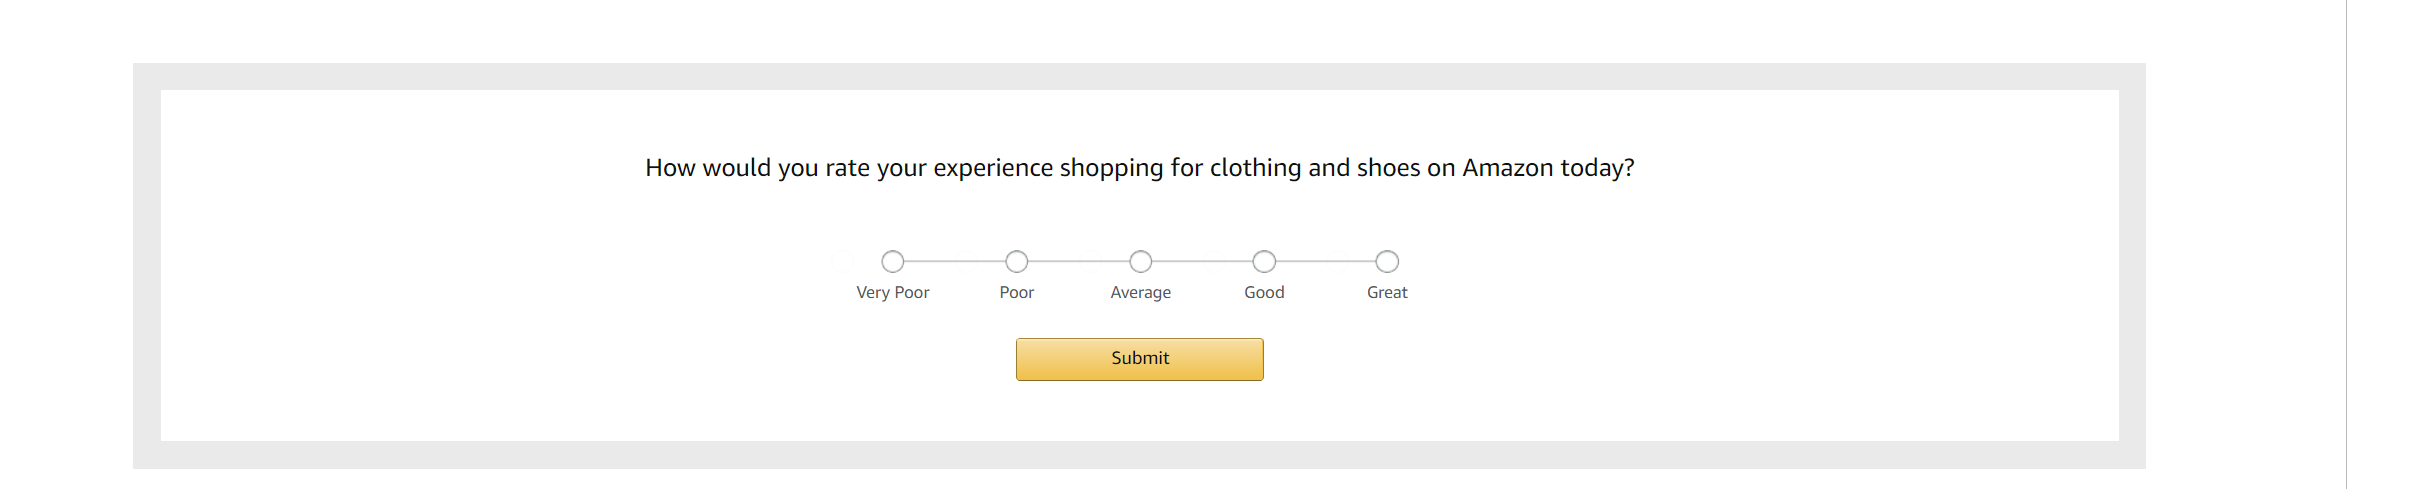This screenshot has height=489, width=2415.
Task: Click the survey question heading text
Action: point(1140,168)
